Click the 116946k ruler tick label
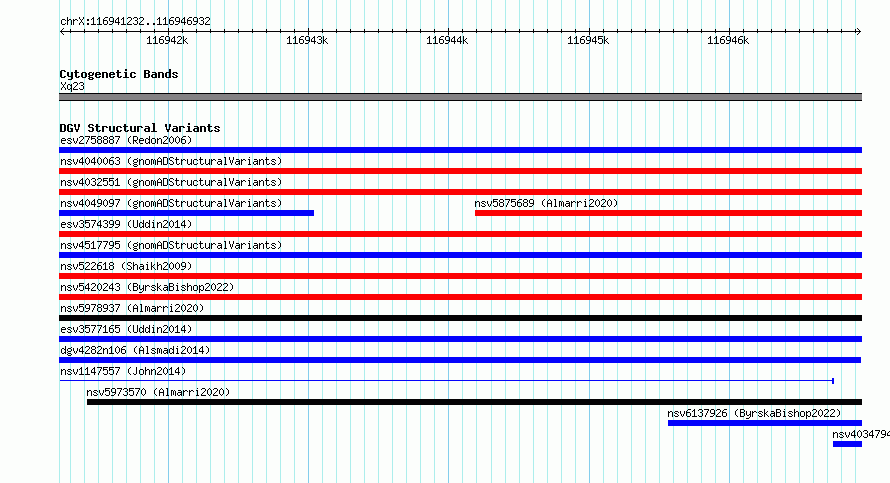Screen dimensions: 890x483 728,40
